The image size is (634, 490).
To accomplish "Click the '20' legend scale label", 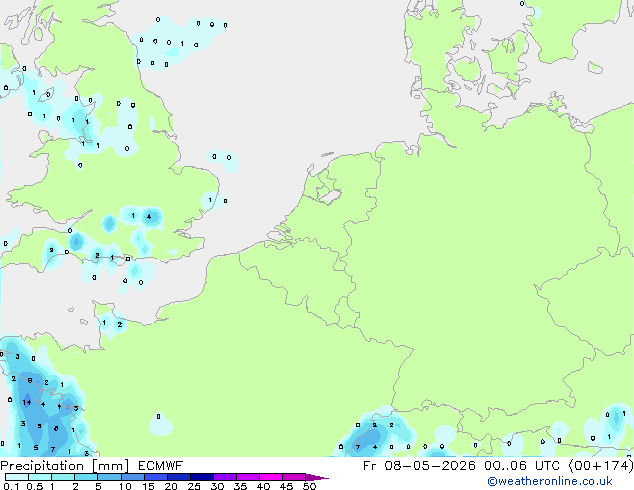I will [171, 486].
